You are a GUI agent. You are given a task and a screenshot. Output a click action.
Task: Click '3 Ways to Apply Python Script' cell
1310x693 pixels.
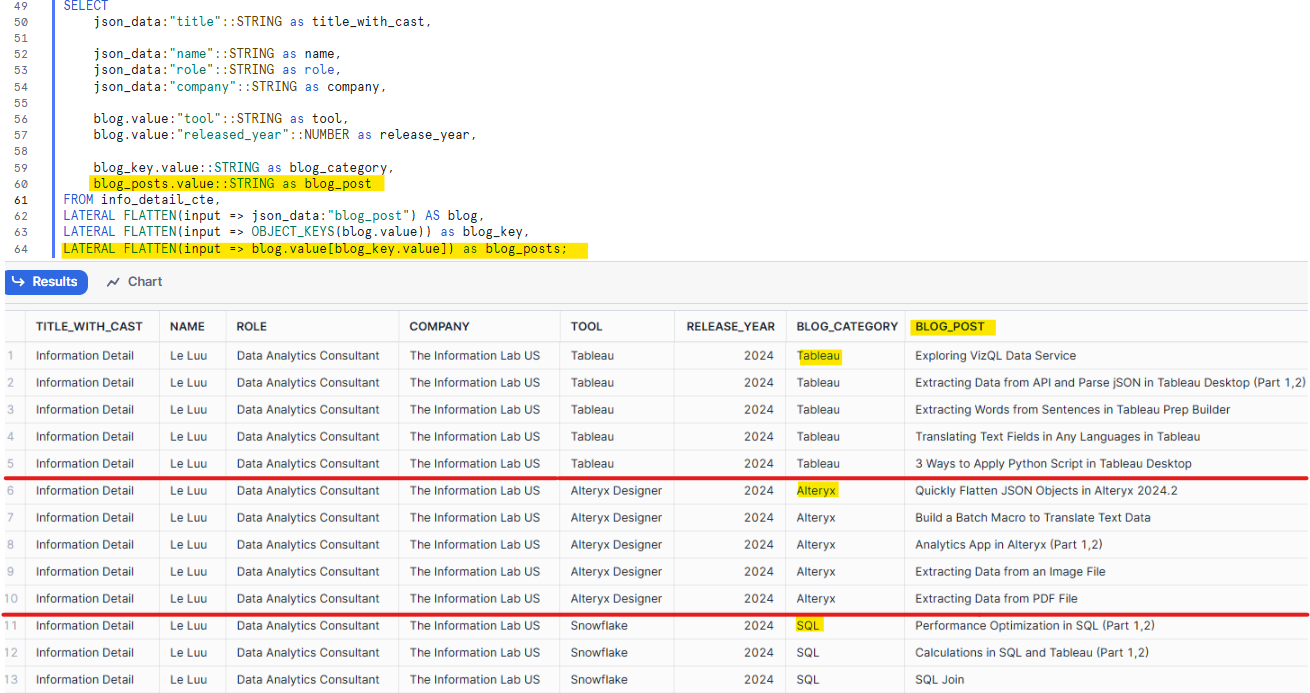tap(1053, 464)
